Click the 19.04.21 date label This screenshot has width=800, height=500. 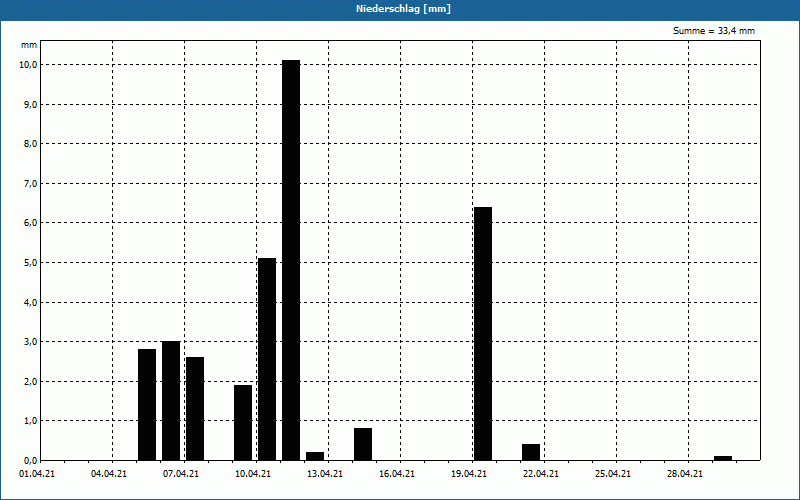468,474
